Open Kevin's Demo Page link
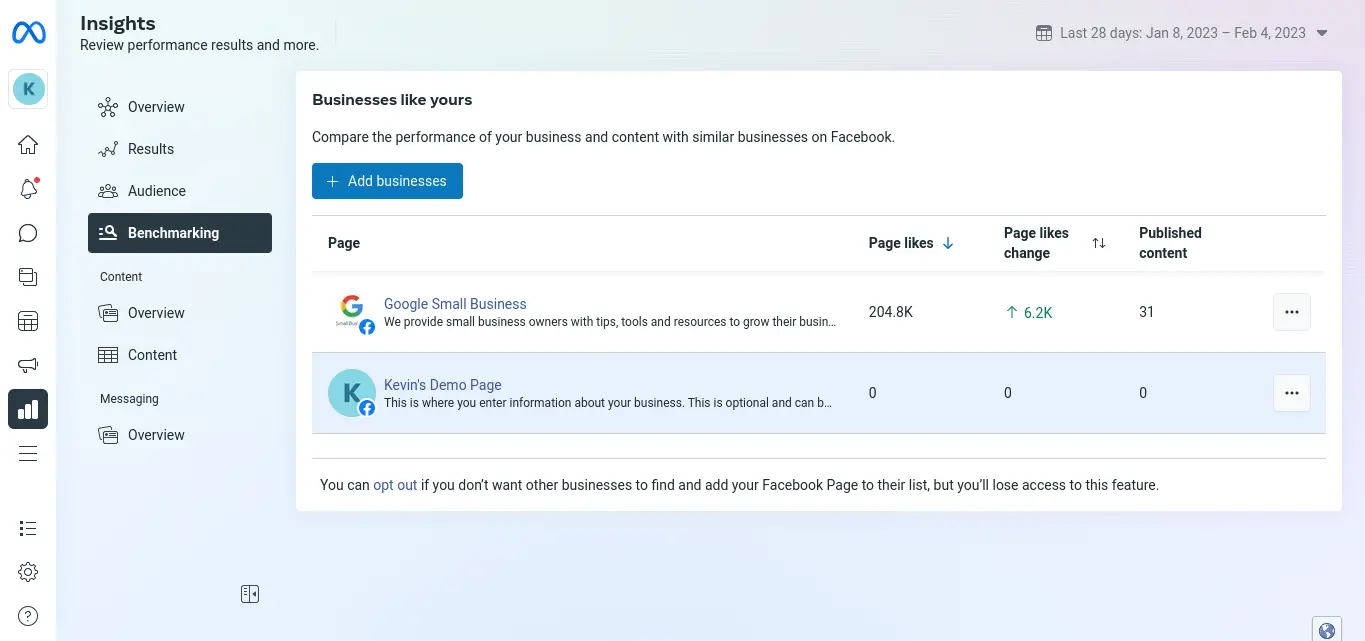This screenshot has height=641, width=1365. (x=443, y=385)
